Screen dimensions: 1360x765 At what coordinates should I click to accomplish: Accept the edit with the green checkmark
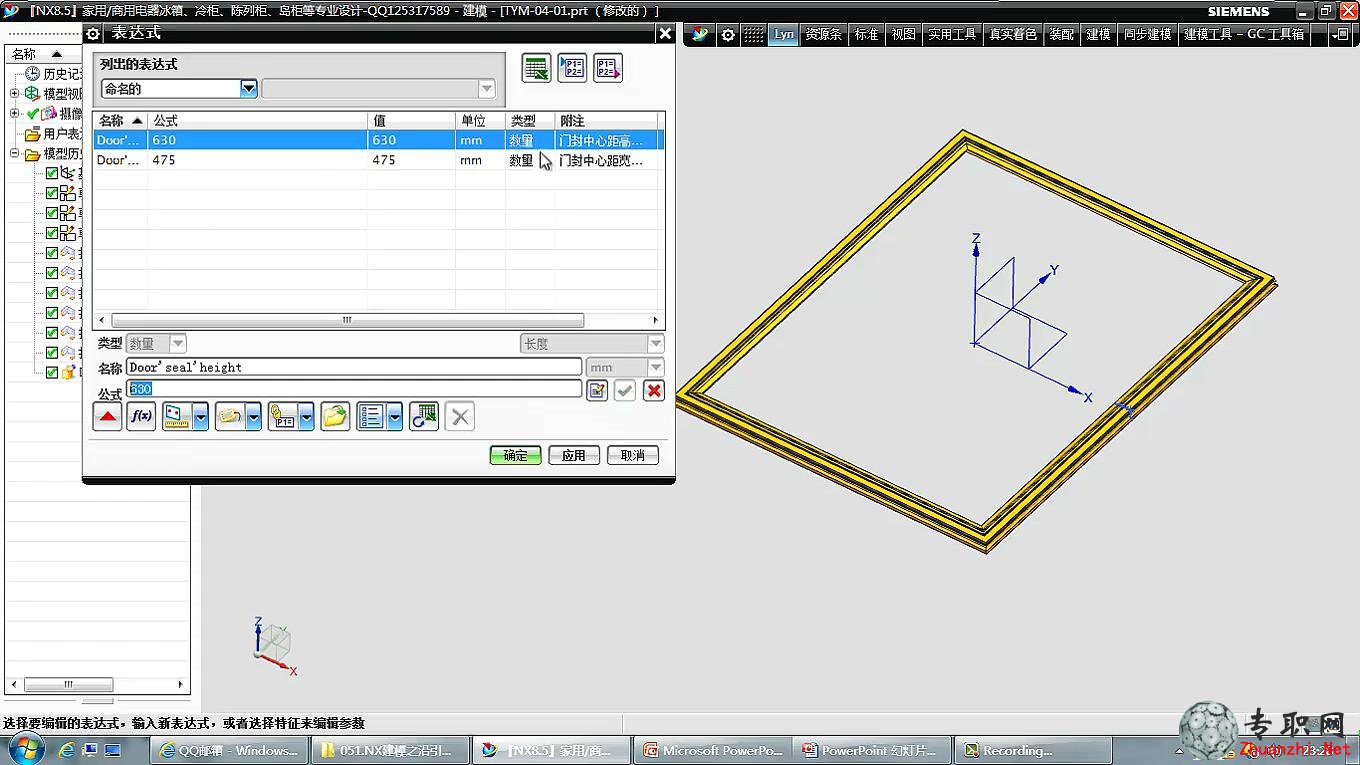(625, 390)
